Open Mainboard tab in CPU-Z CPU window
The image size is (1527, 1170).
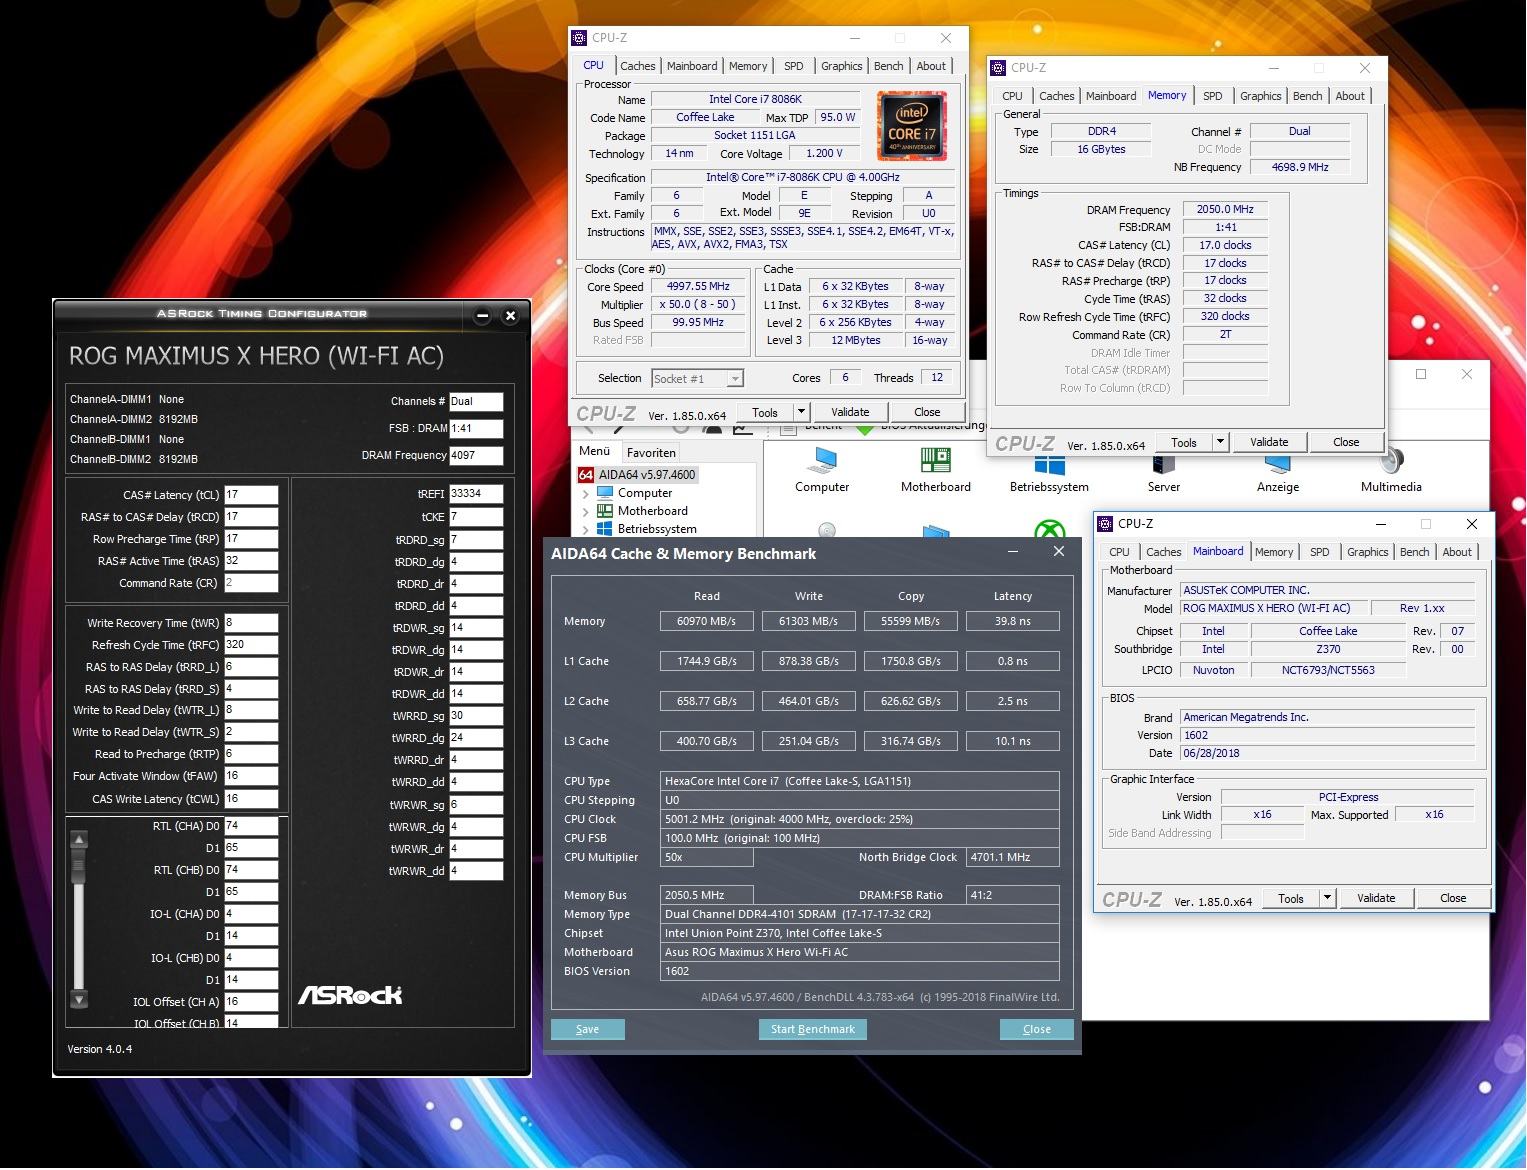[692, 66]
